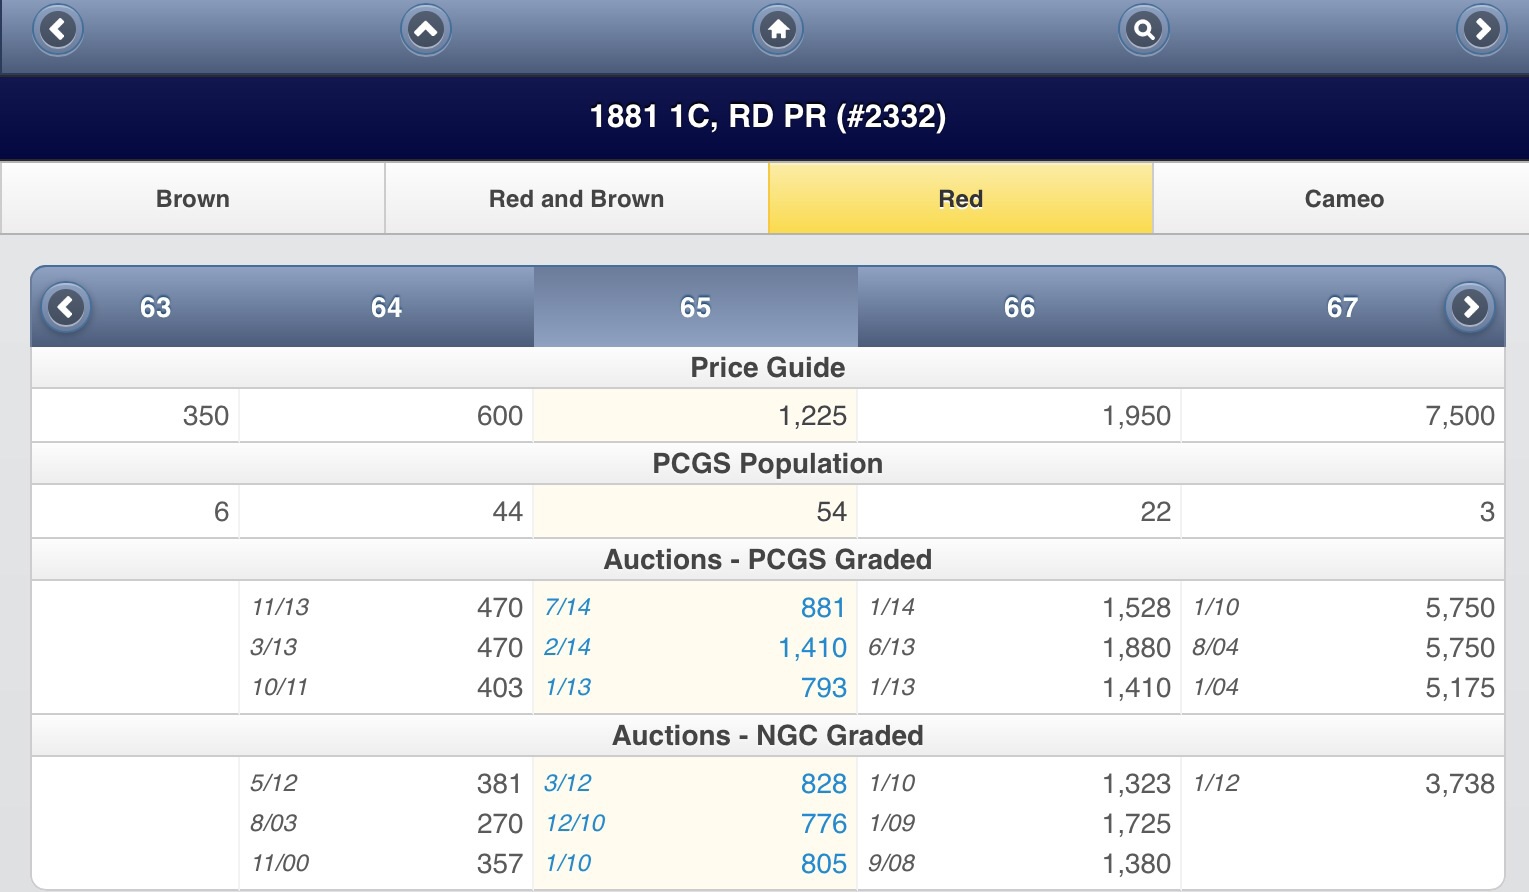This screenshot has height=892, width=1529.
Task: Go to the home screen icon
Action: click(x=778, y=29)
